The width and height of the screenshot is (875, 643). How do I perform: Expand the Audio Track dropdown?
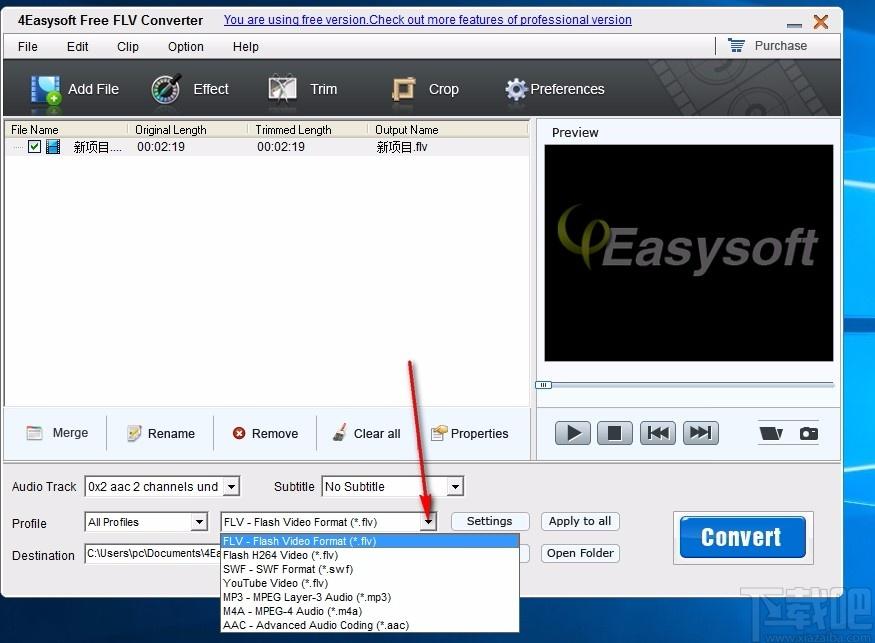point(232,487)
